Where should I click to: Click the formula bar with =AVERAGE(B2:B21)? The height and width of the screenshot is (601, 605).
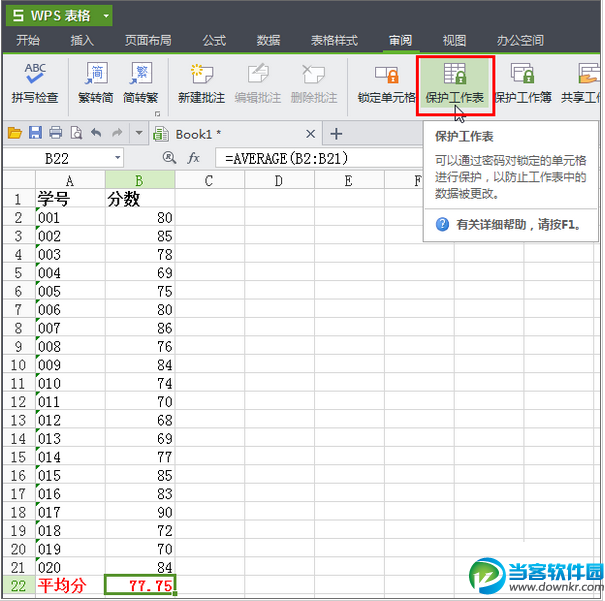318,158
